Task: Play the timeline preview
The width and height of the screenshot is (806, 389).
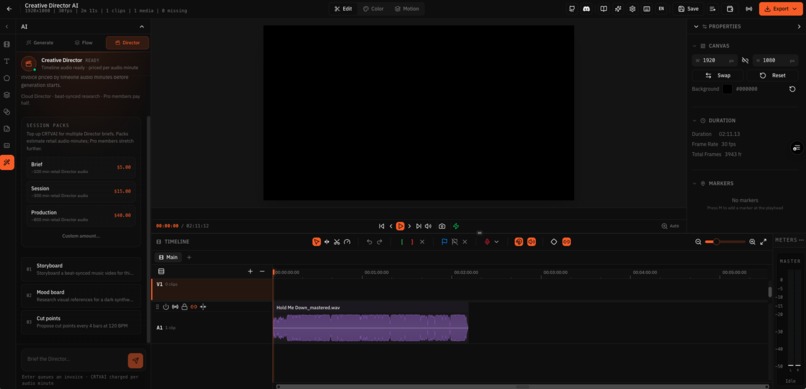Action: tap(400, 226)
